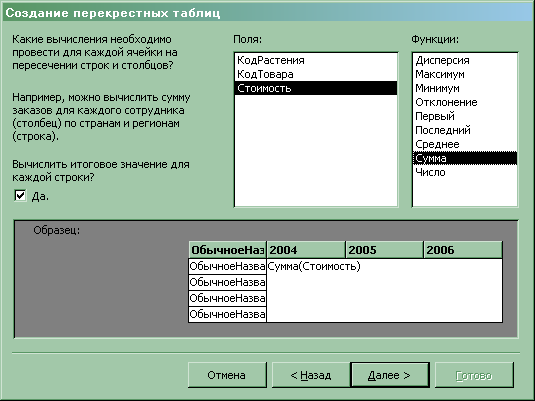Choose the Отклонение function
Image resolution: width=535 pixels, height=401 pixels.
465,102
